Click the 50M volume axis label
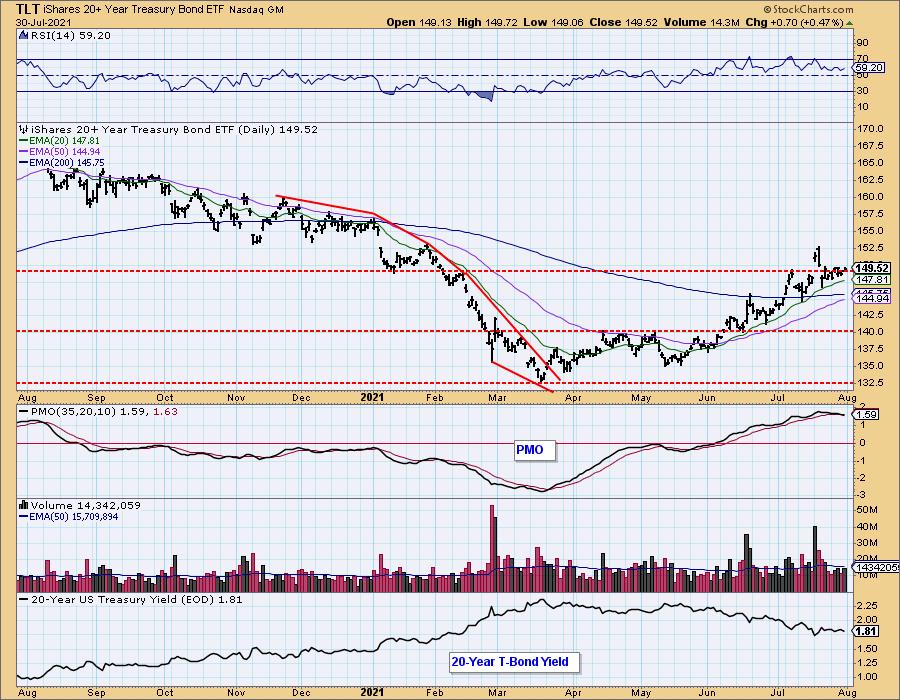The image size is (900, 700). [868, 510]
